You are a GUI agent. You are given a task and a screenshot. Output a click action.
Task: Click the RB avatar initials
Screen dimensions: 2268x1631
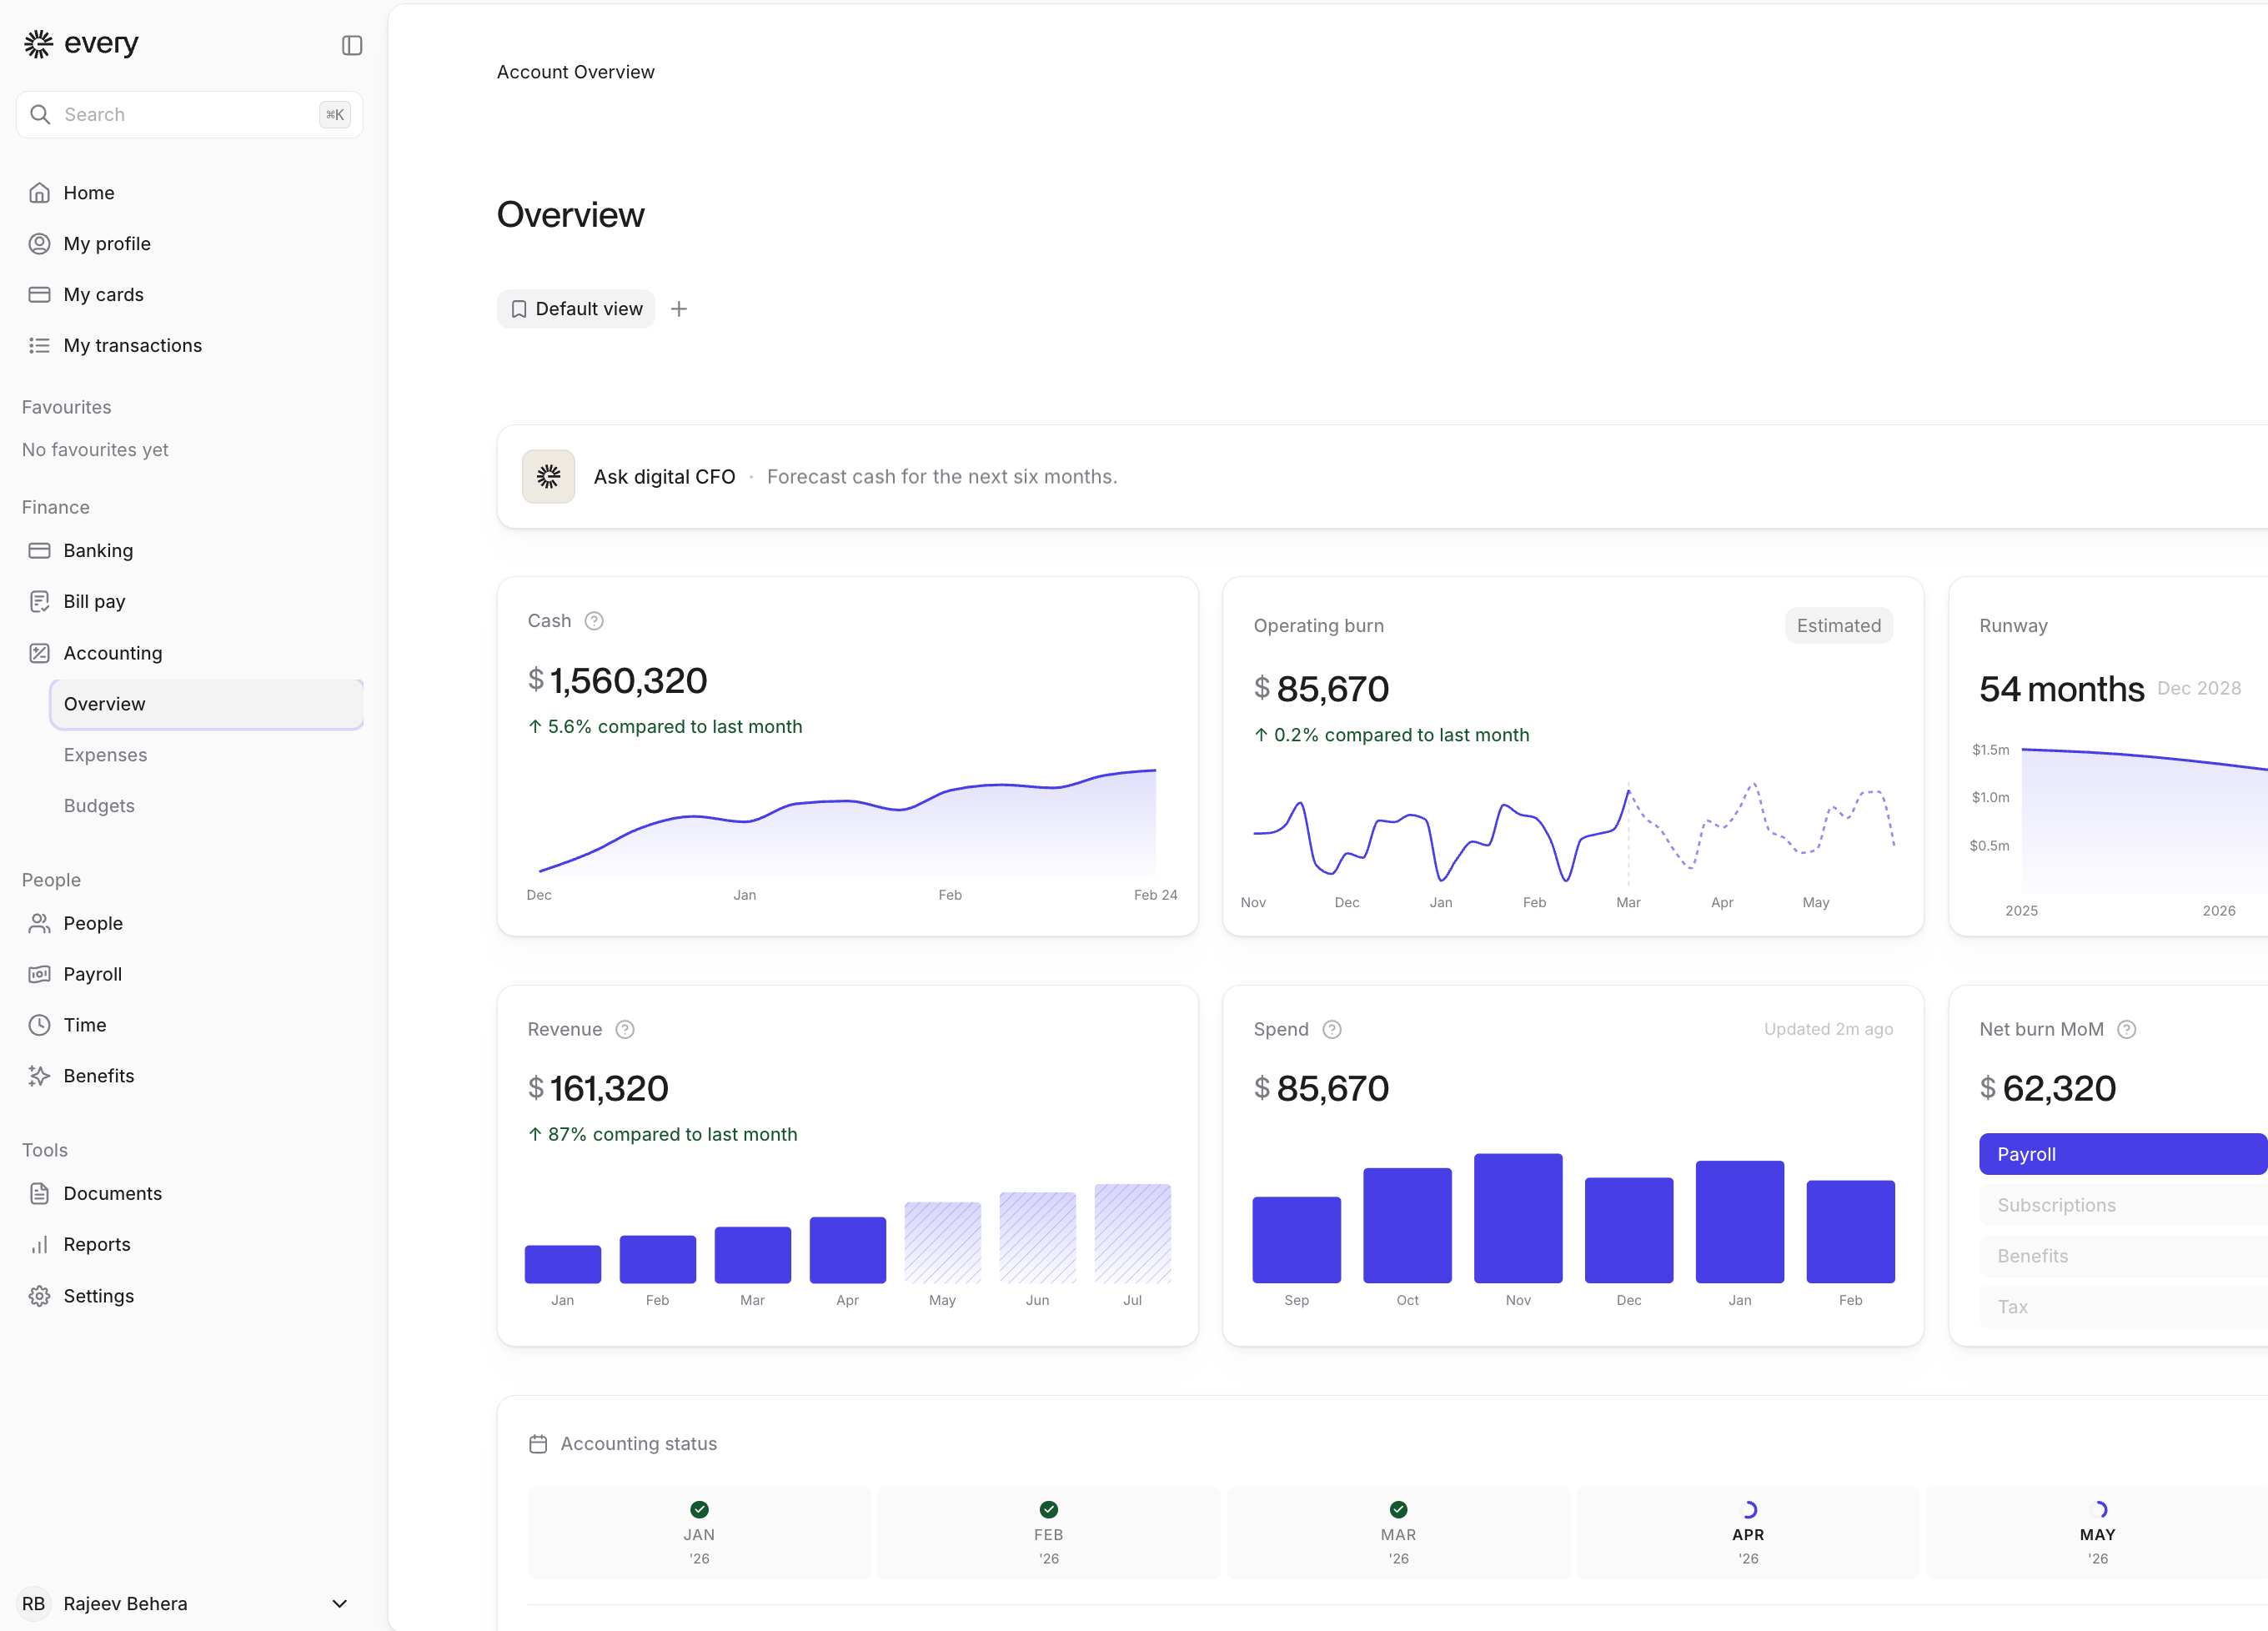tap(34, 1604)
